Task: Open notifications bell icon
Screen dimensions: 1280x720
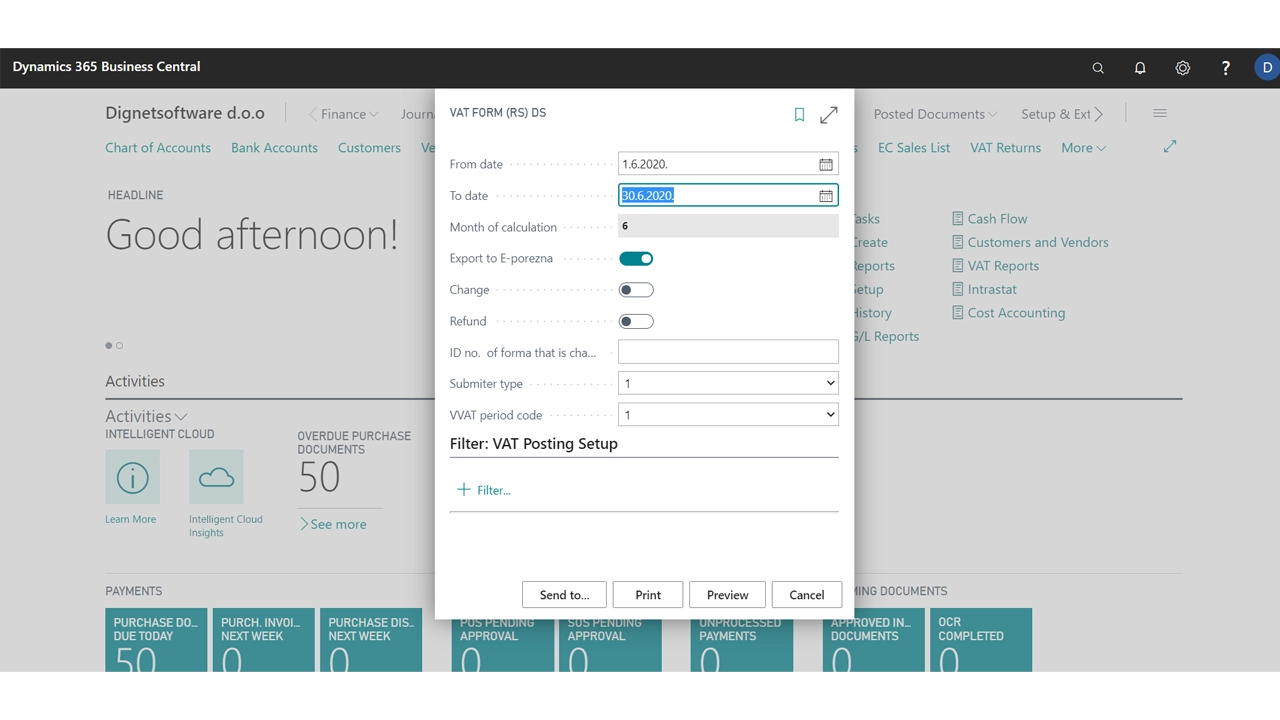Action: pyautogui.click(x=1140, y=68)
